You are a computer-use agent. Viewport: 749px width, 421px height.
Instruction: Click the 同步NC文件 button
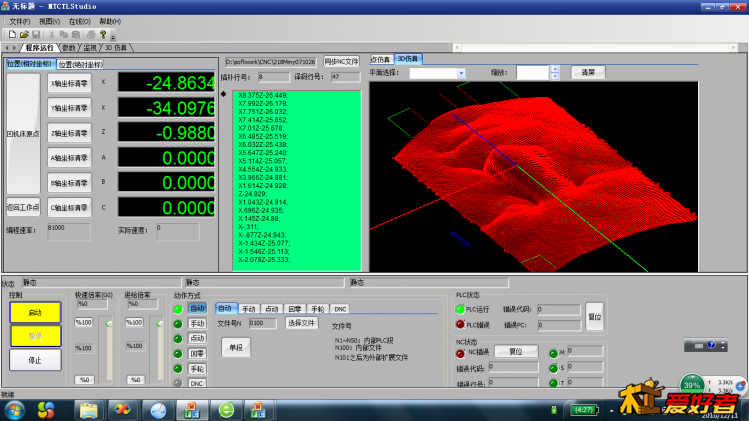pos(341,62)
